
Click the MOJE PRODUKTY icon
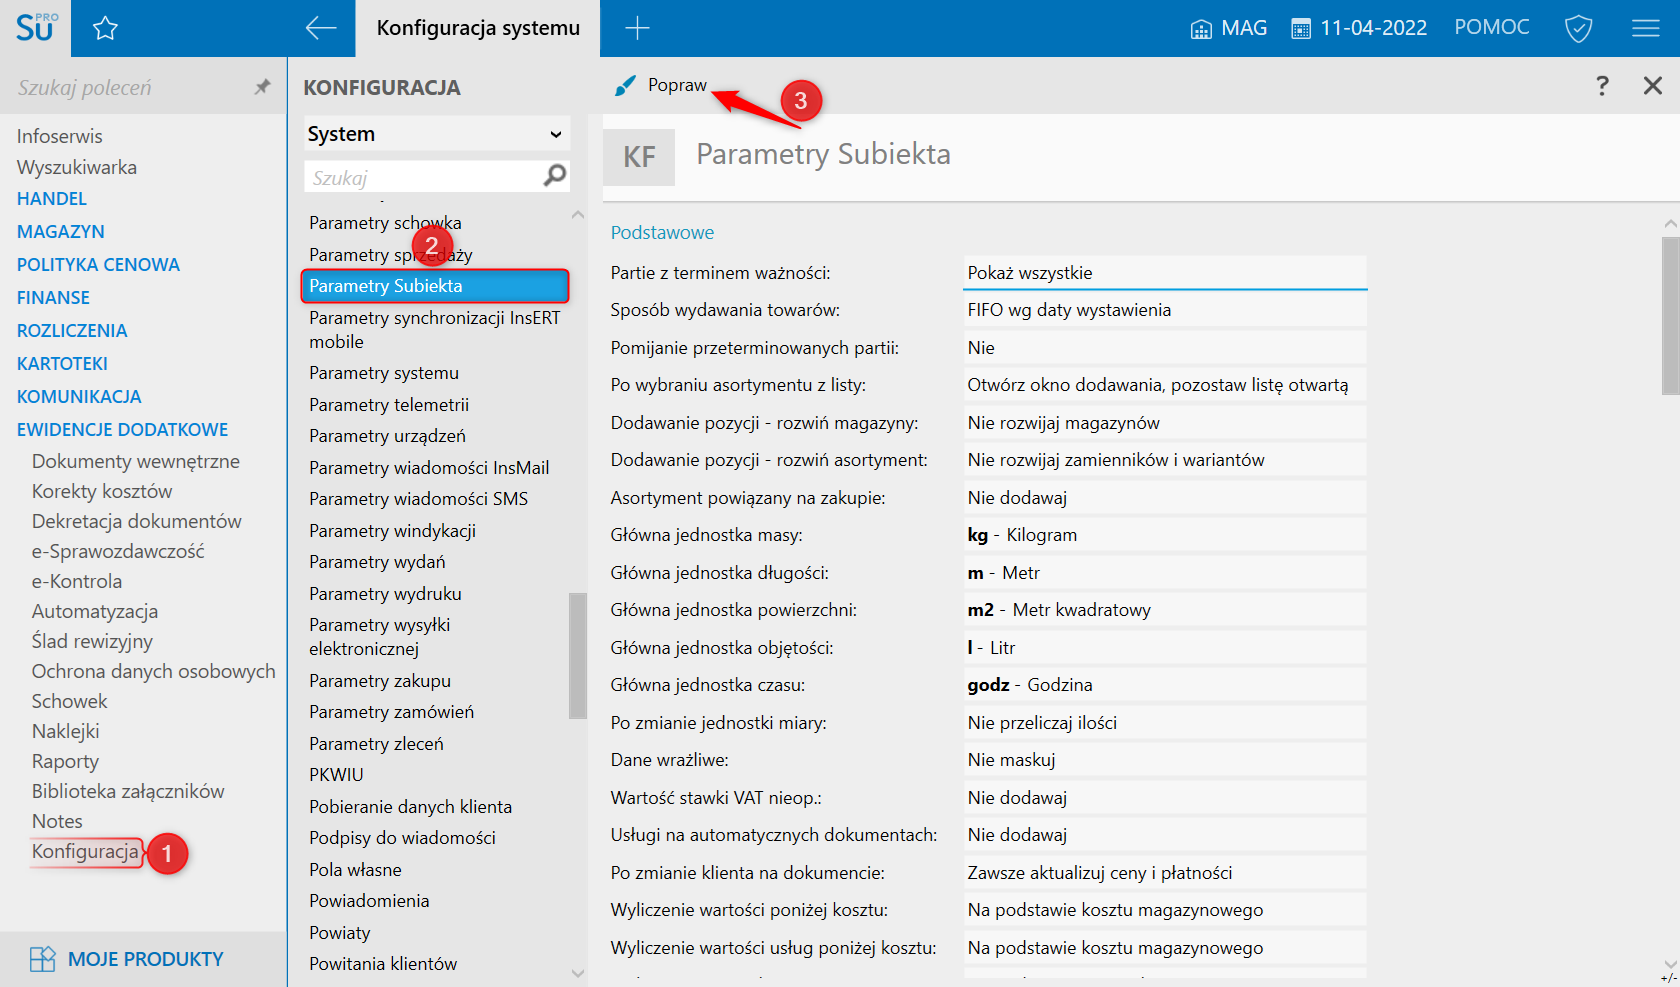pyautogui.click(x=42, y=959)
